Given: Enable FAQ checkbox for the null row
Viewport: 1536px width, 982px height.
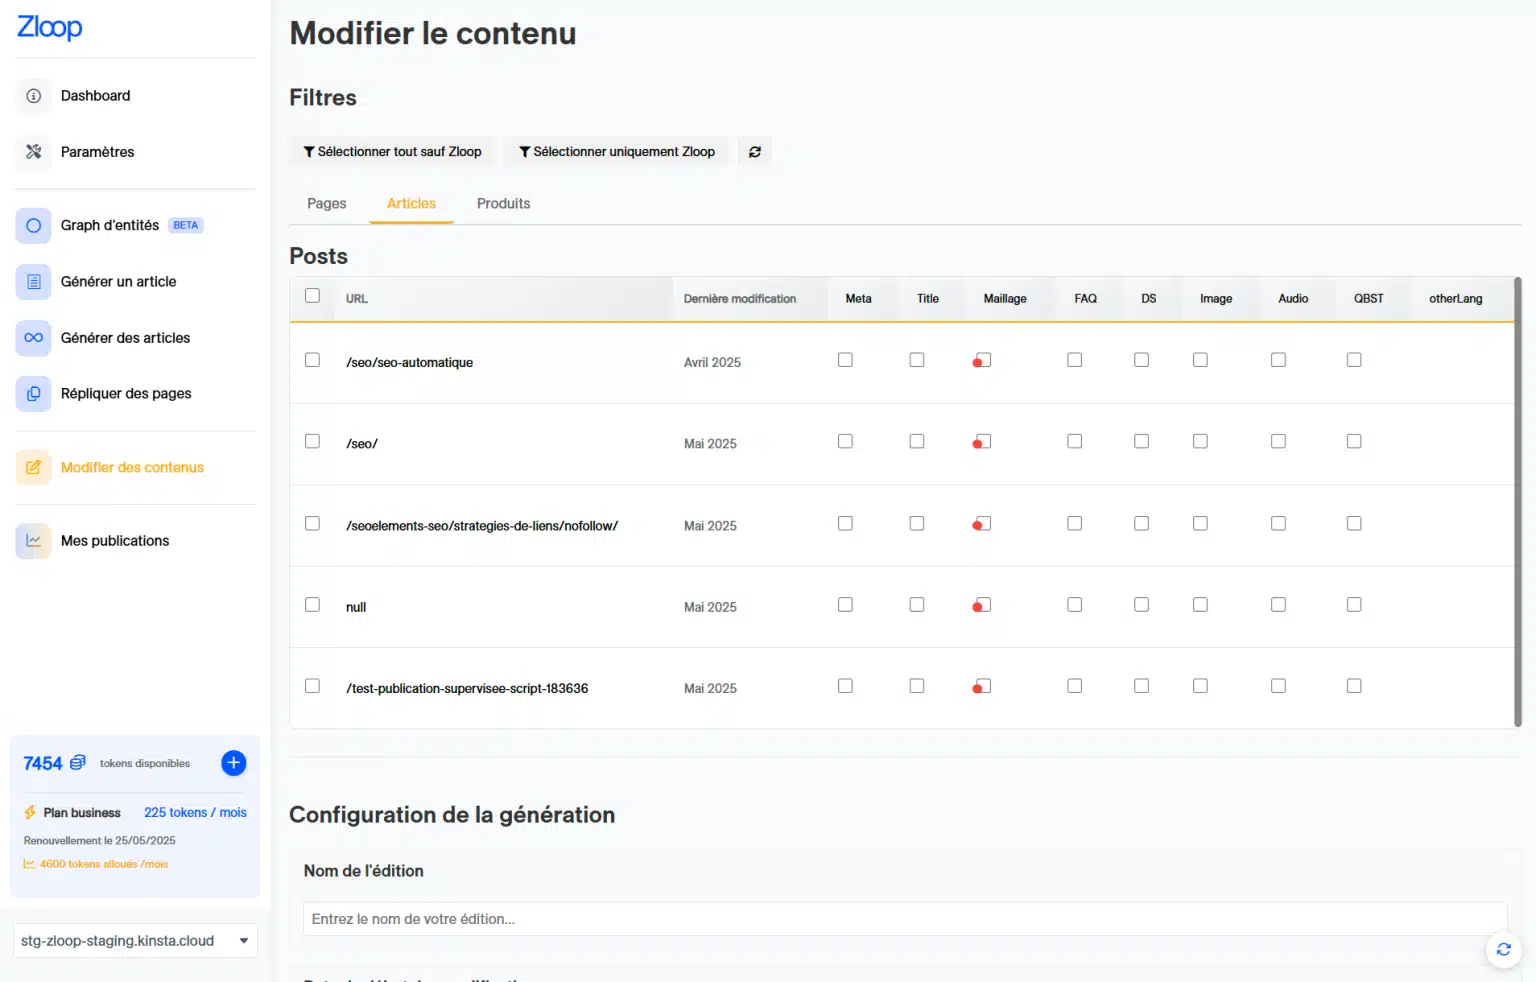Looking at the screenshot, I should (1074, 605).
